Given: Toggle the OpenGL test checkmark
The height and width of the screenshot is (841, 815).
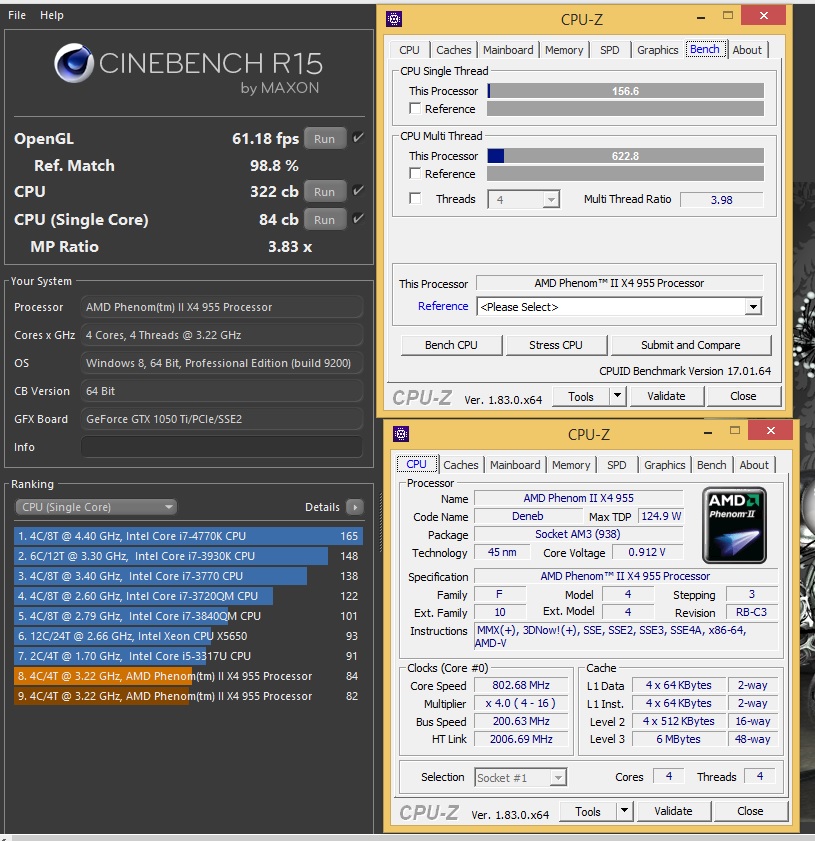Looking at the screenshot, I should coord(358,138).
